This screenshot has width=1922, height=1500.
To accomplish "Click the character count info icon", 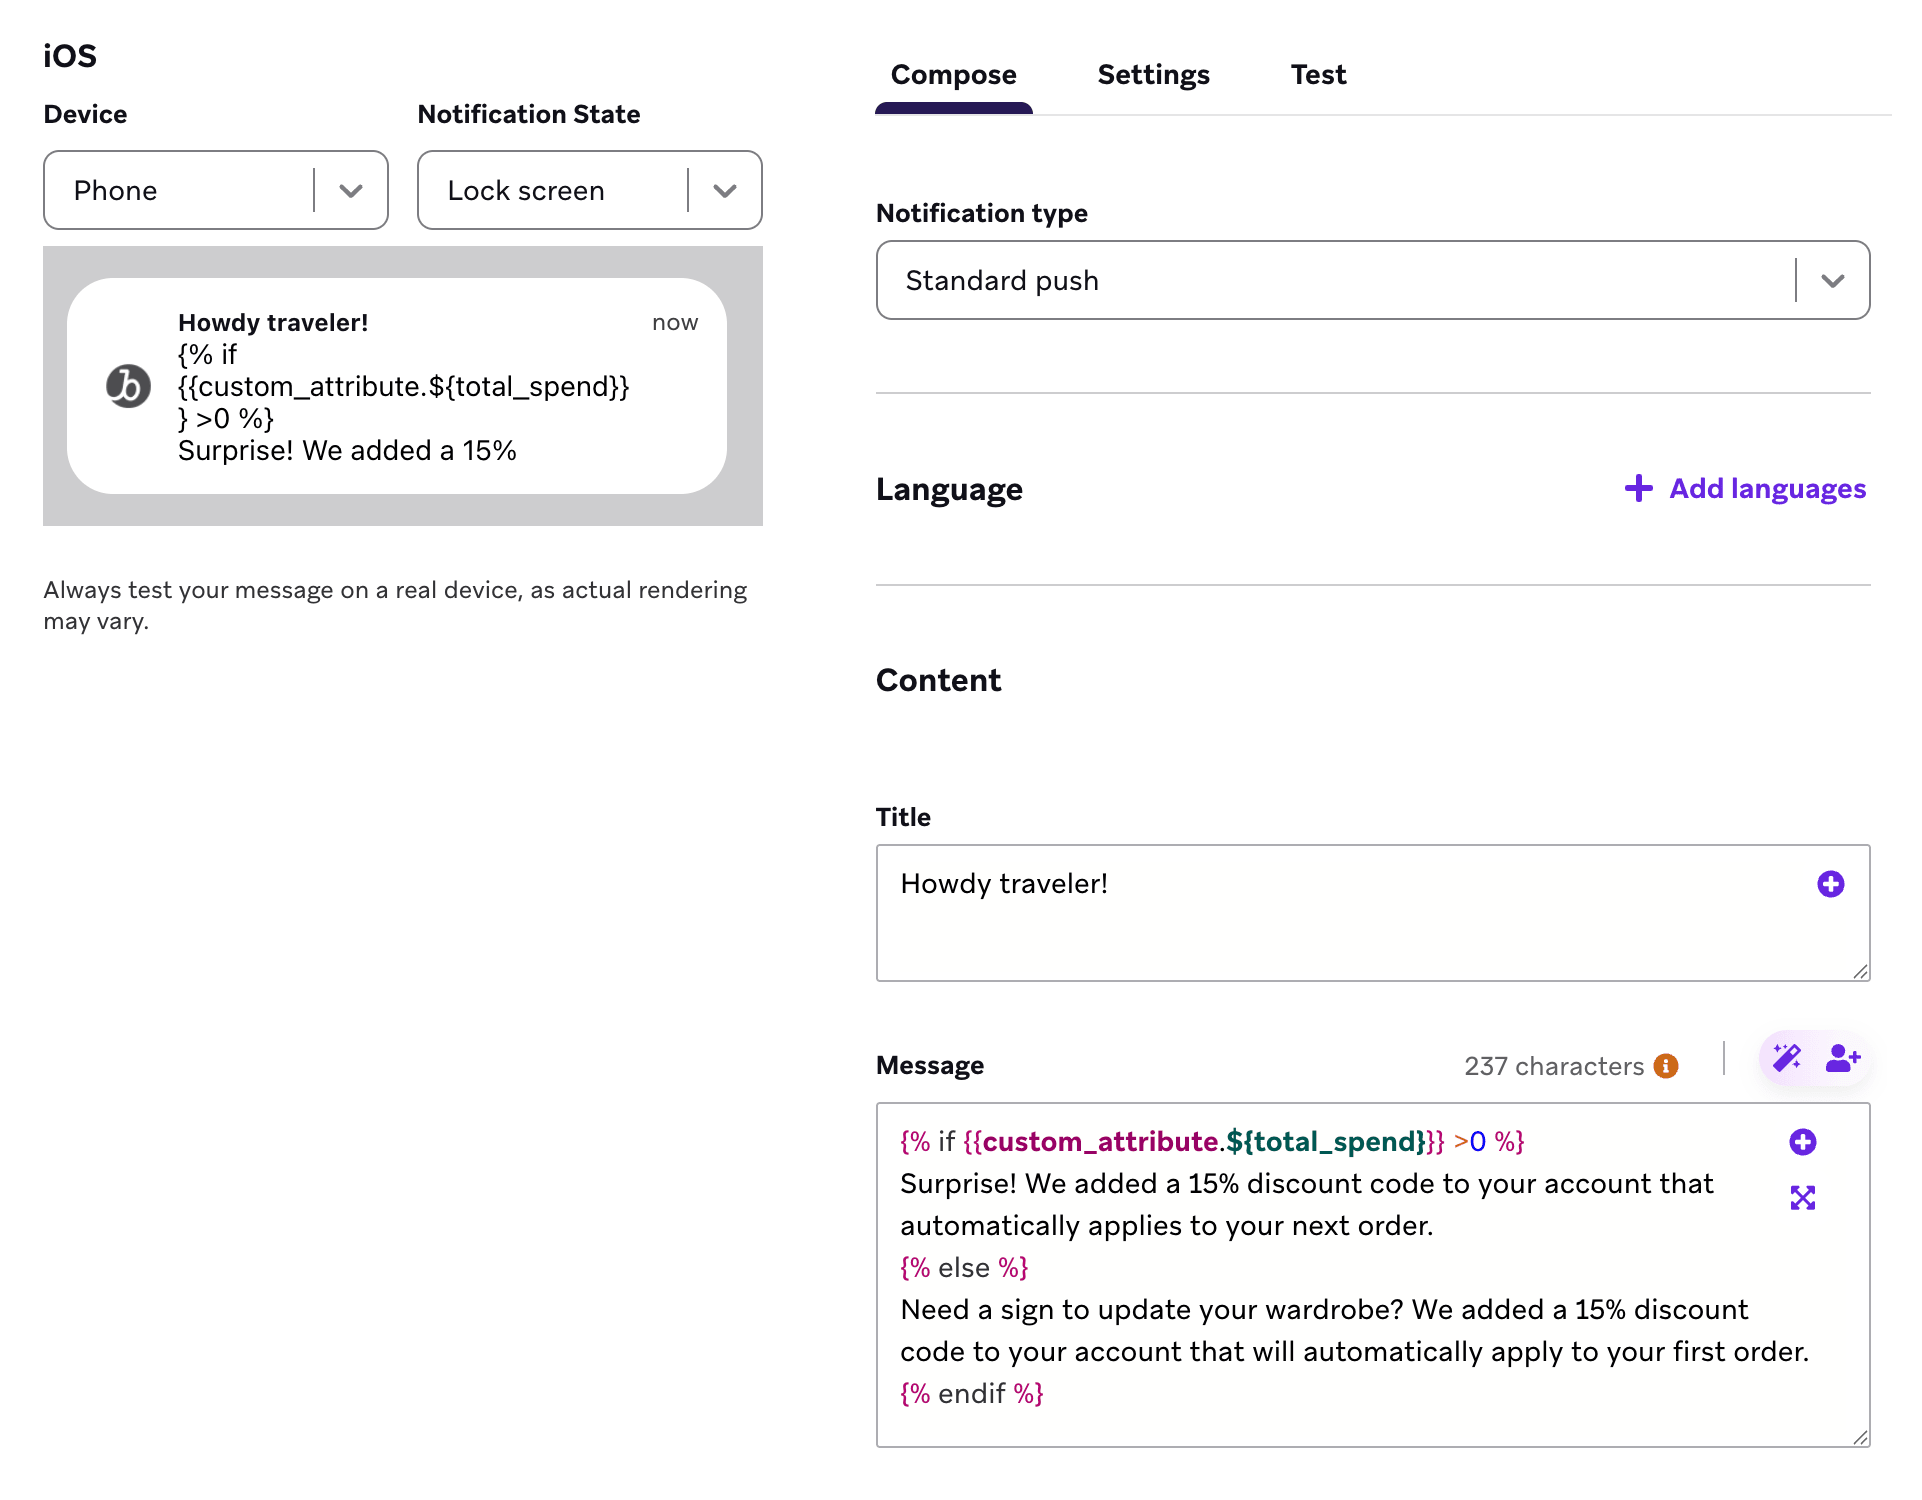I will pos(1665,1066).
